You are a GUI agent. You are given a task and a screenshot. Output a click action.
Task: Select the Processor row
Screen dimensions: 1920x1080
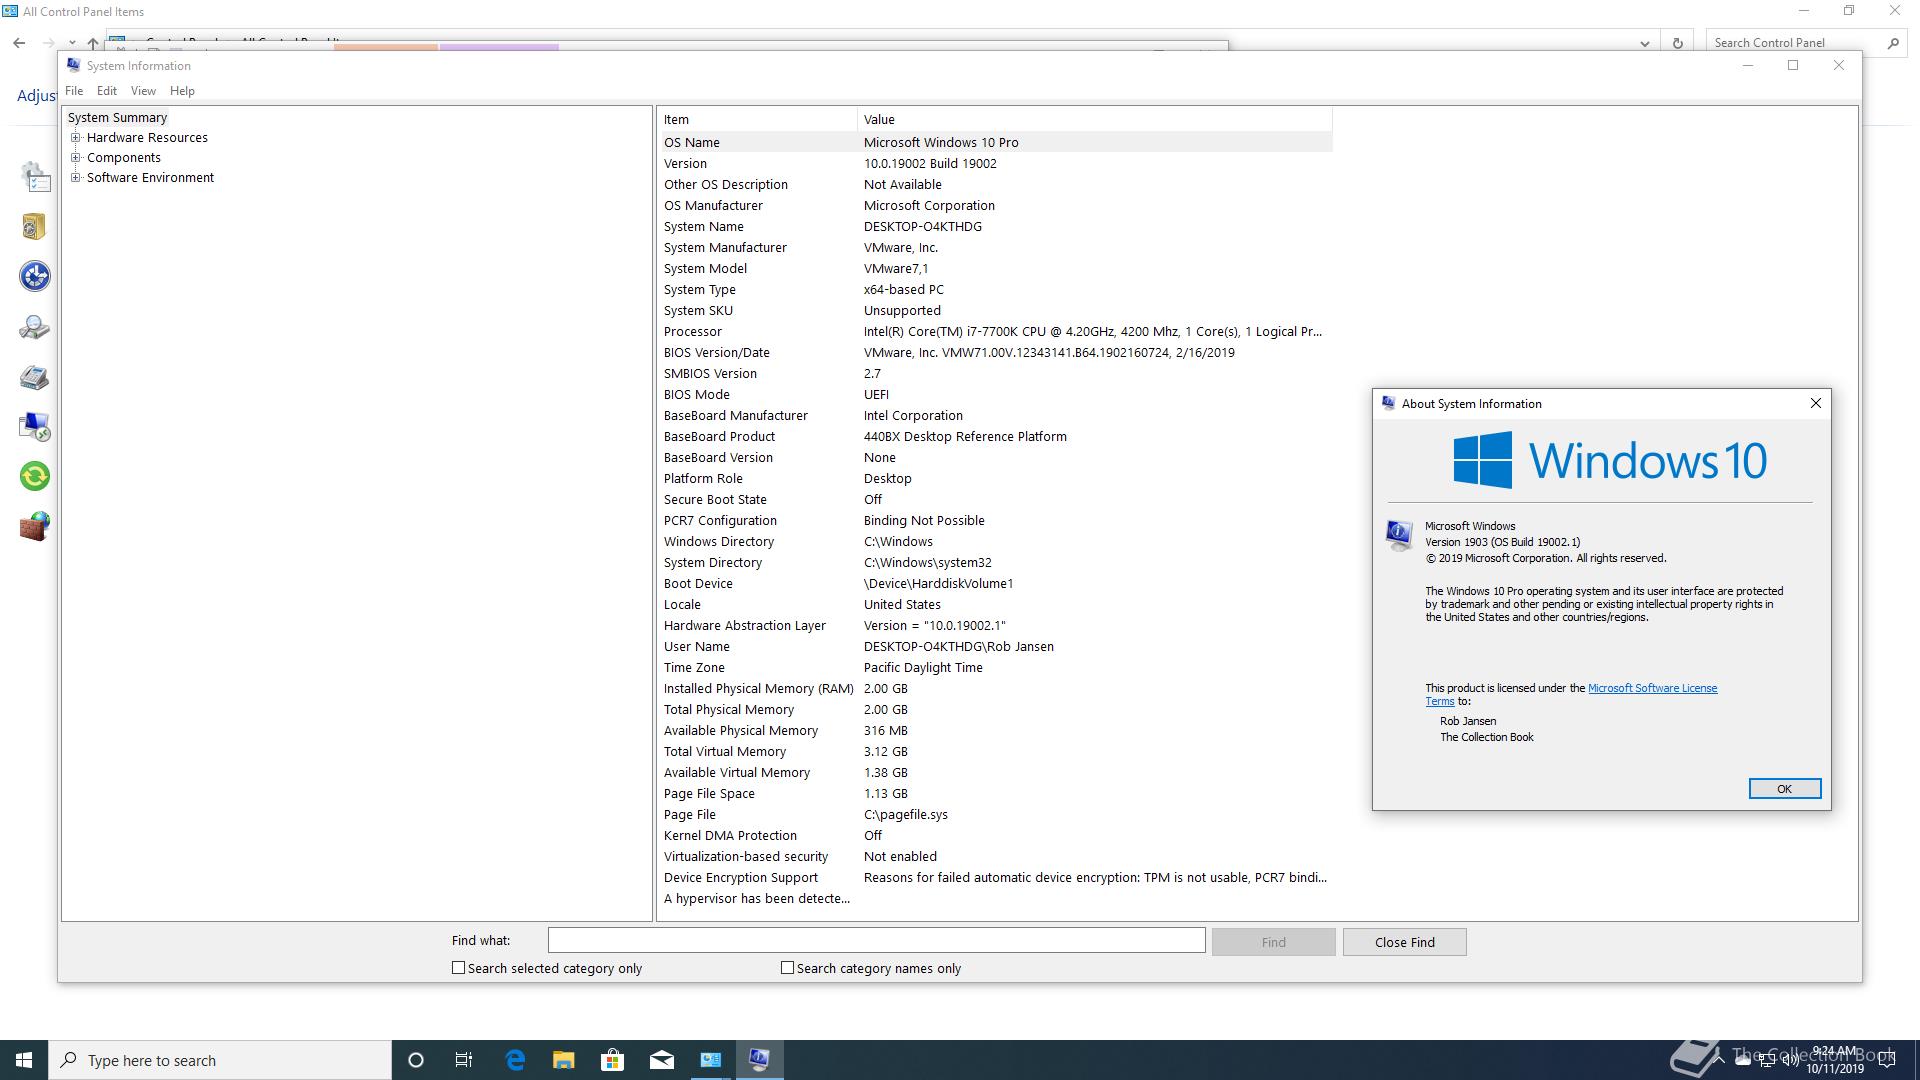coord(996,331)
